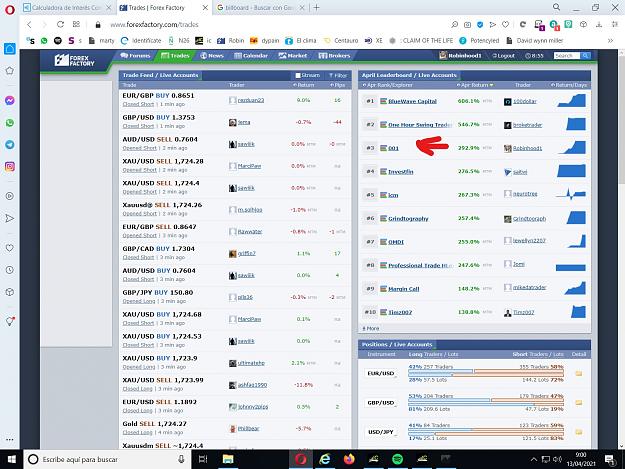Open the sidebar History clock icon
This screenshot has width=625, height=469.
pyautogui.click(x=10, y=270)
